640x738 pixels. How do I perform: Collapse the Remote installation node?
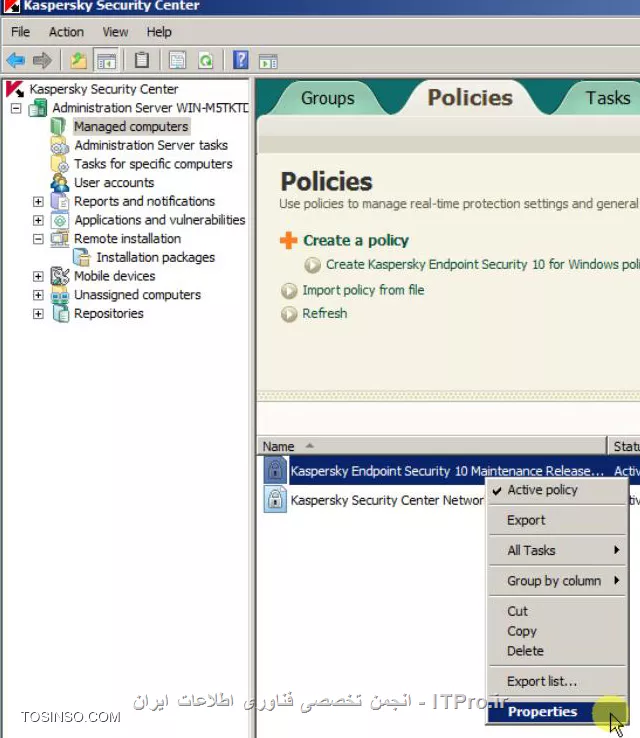(x=38, y=239)
